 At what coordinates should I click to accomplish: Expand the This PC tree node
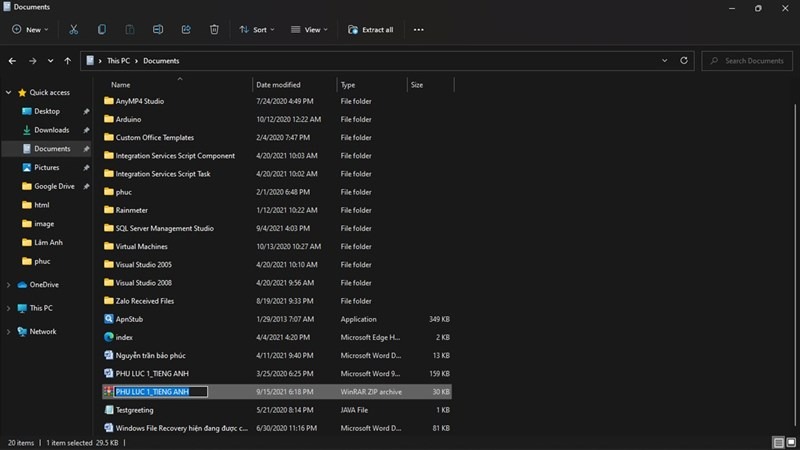pos(8,308)
